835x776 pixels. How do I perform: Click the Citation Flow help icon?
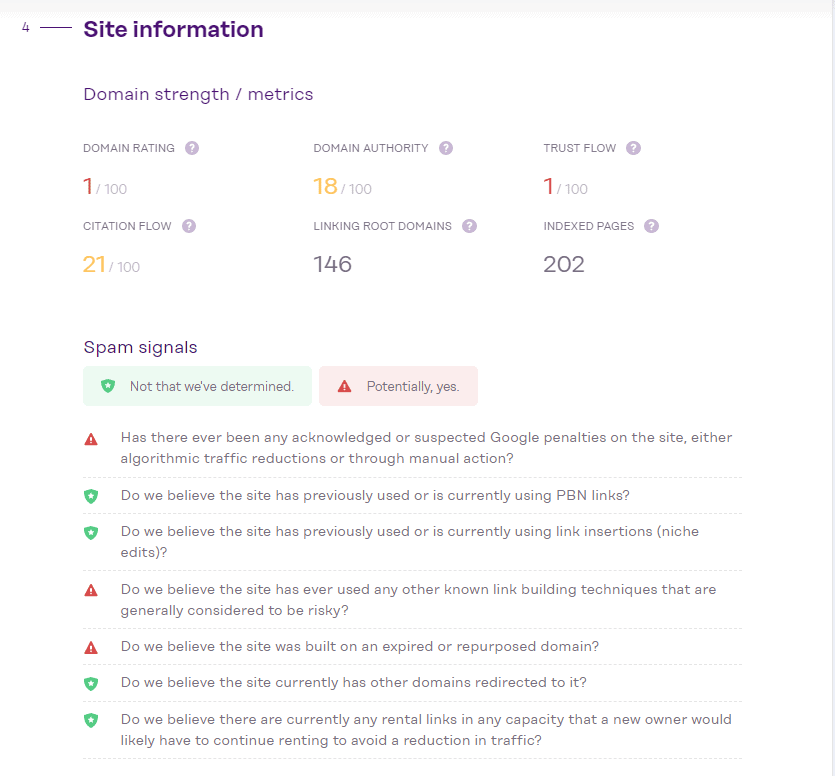coord(189,226)
